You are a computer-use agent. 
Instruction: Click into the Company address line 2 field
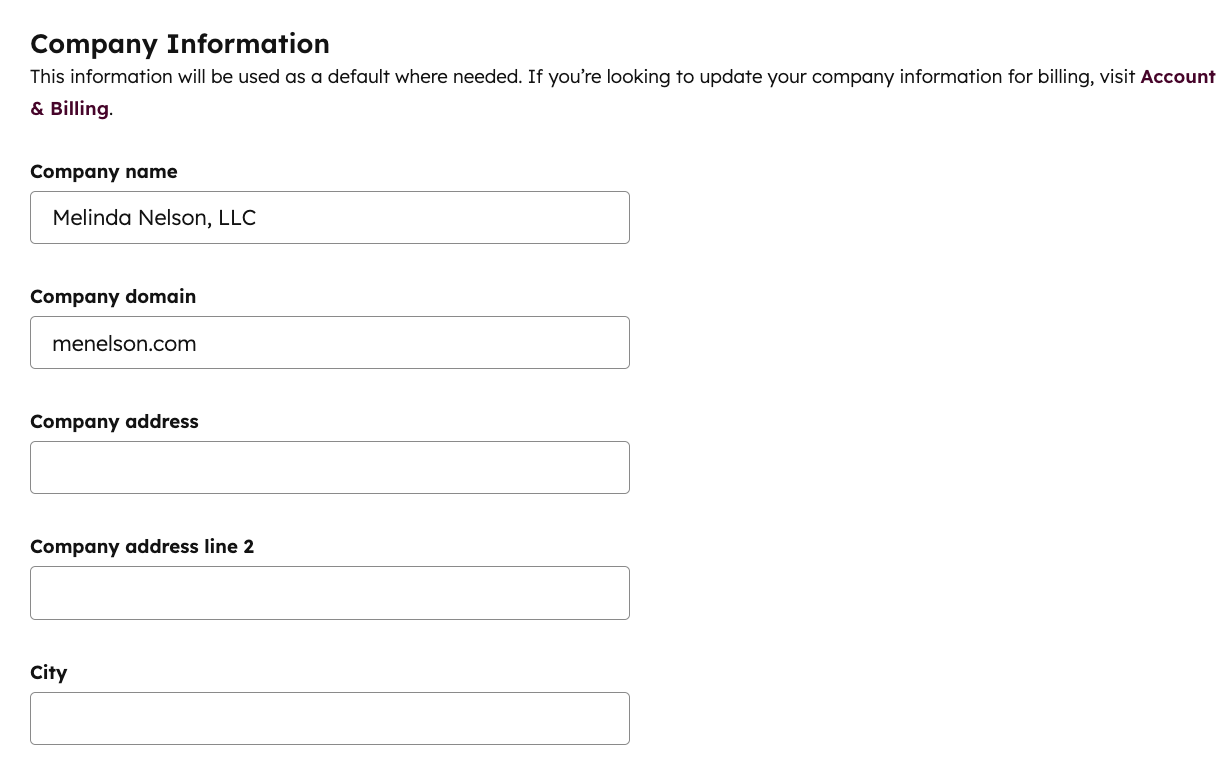click(x=330, y=592)
